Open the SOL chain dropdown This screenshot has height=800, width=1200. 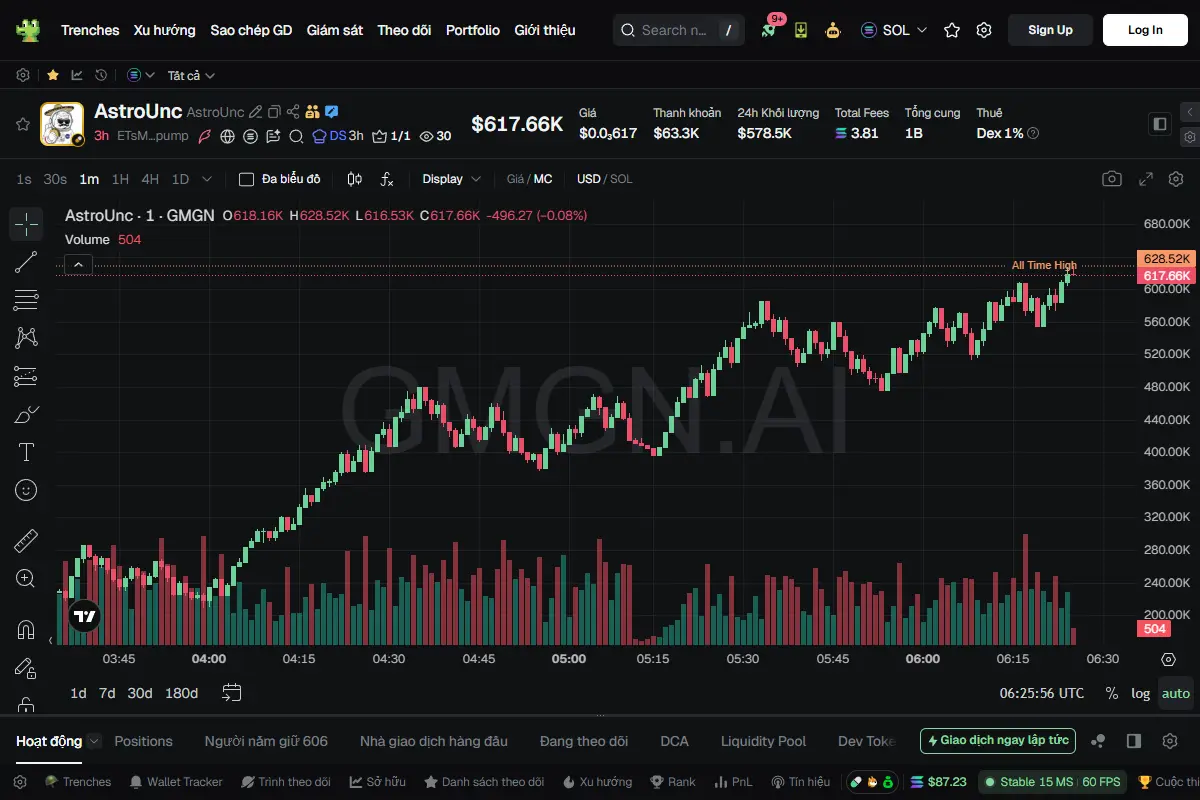click(x=894, y=30)
